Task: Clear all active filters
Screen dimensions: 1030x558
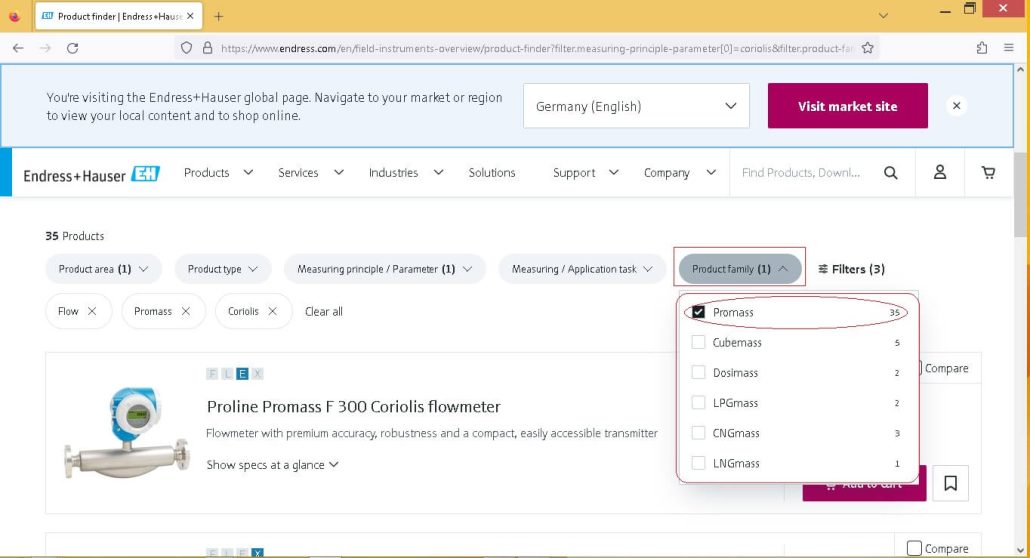Action: pos(323,312)
